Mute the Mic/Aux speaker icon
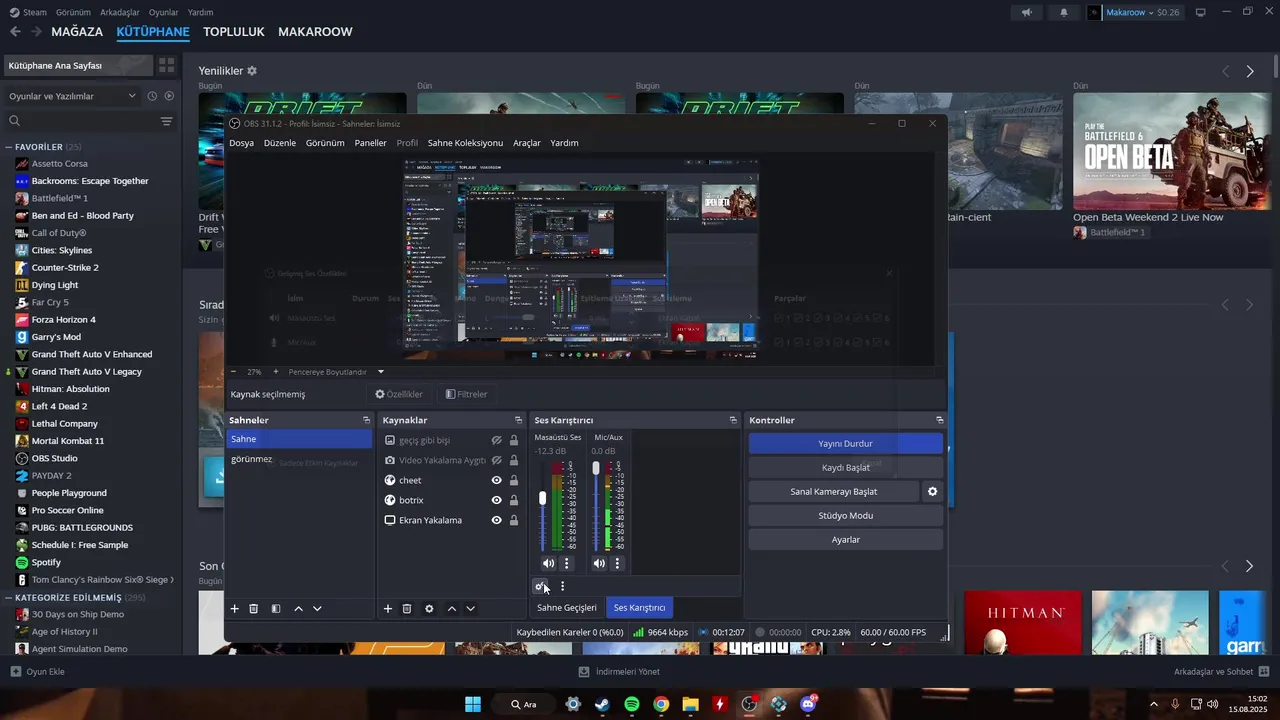1280x720 pixels. (x=599, y=563)
